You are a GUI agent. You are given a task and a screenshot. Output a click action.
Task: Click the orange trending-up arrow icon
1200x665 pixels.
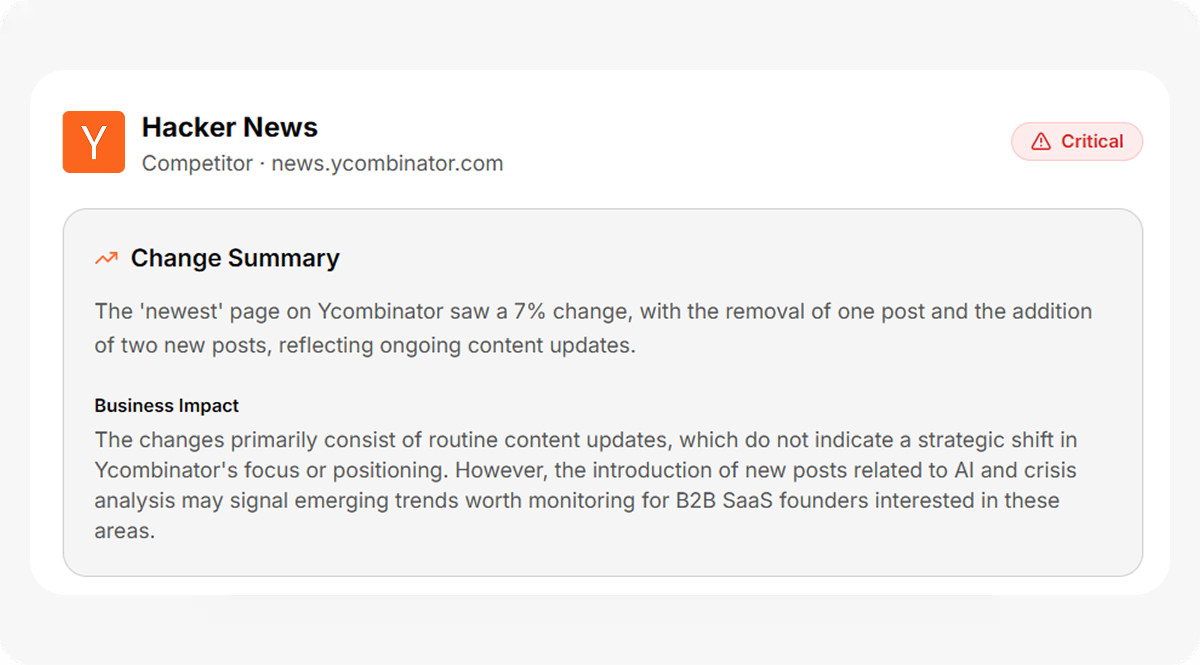[106, 259]
